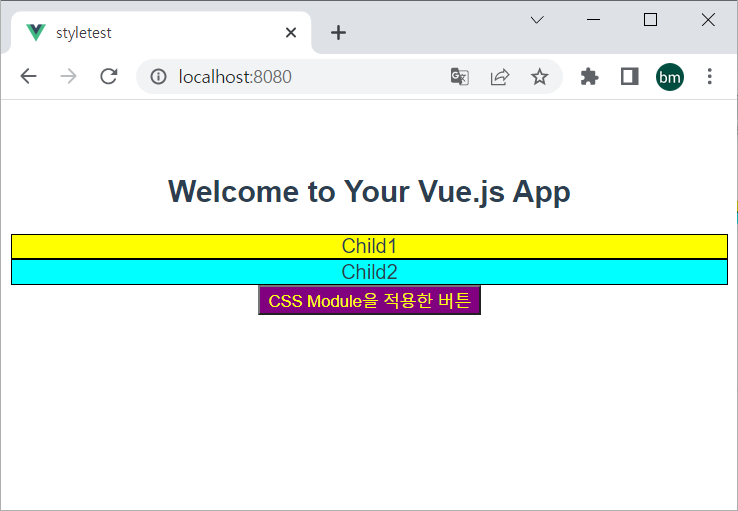The image size is (738, 511).
Task: Bookmark this page with the star icon
Action: pyautogui.click(x=539, y=76)
